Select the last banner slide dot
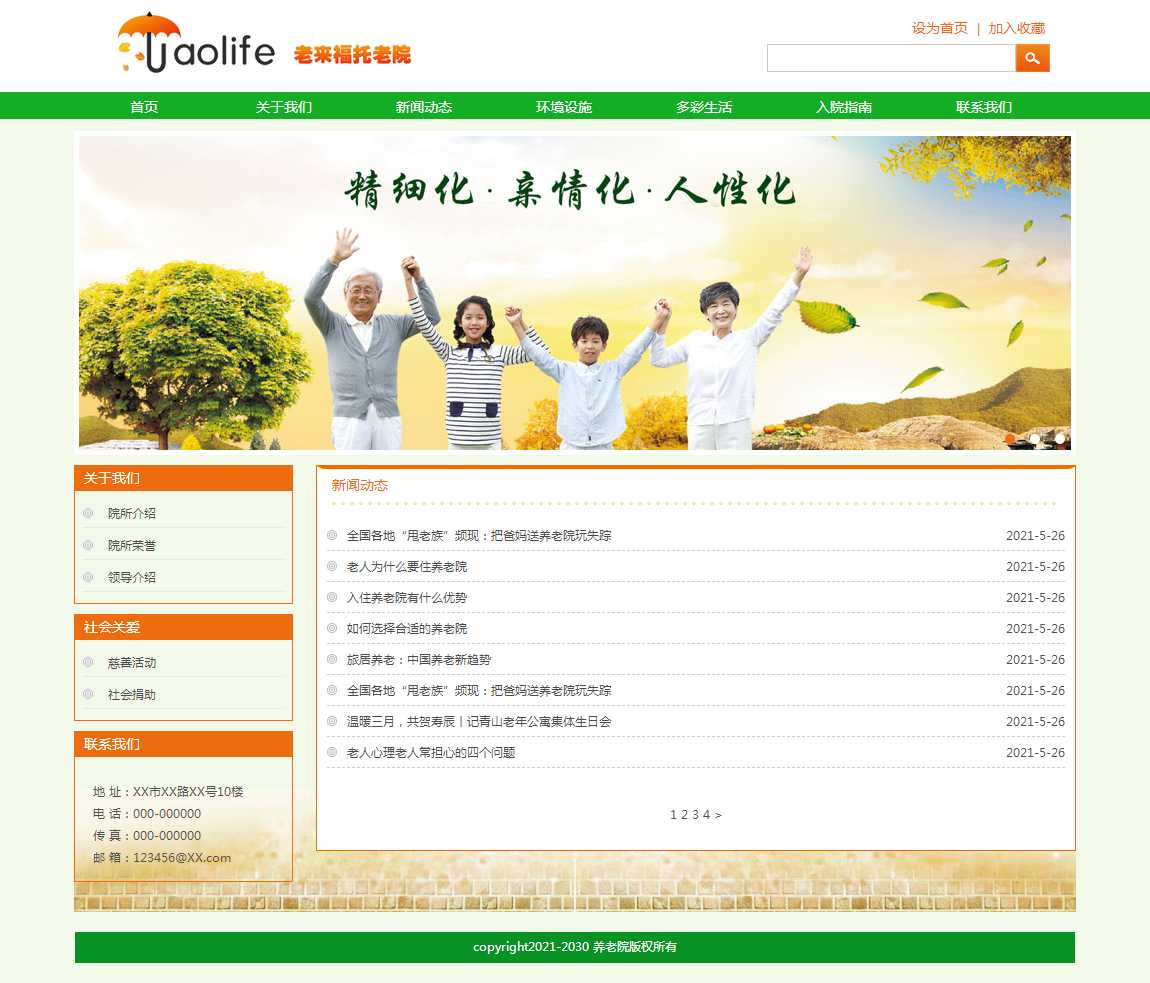Image resolution: width=1150 pixels, height=983 pixels. tap(1060, 439)
